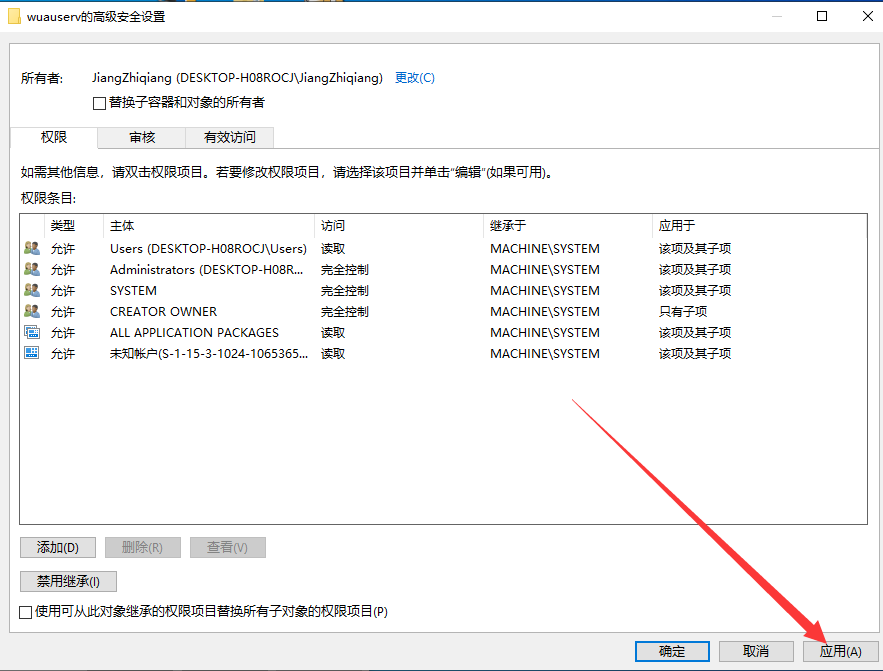Click the group icon beside Users entry
Viewport: 883px width, 671px height.
pos(32,248)
